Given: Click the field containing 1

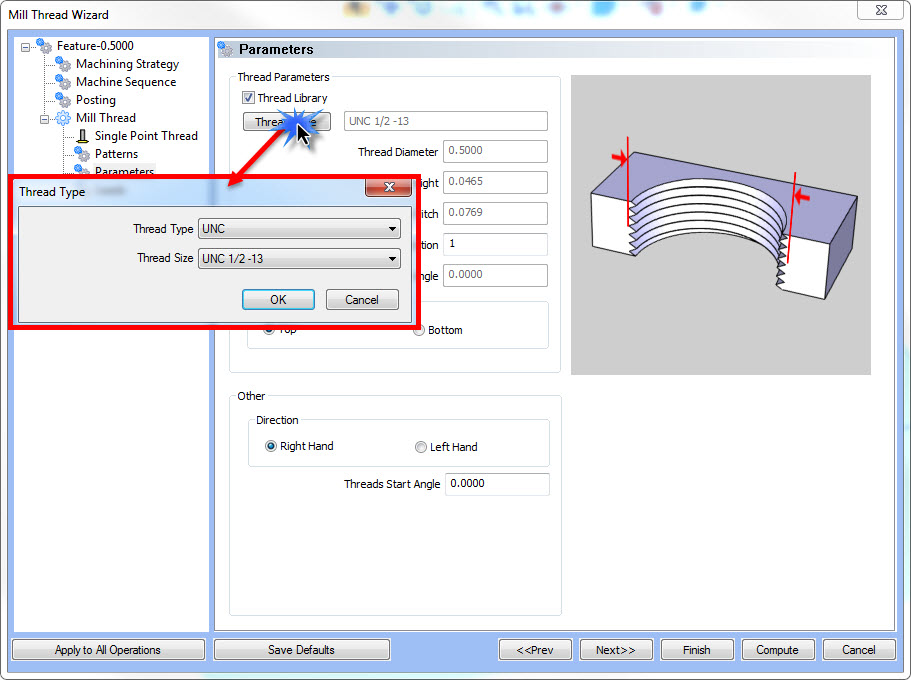Looking at the screenshot, I should [495, 244].
